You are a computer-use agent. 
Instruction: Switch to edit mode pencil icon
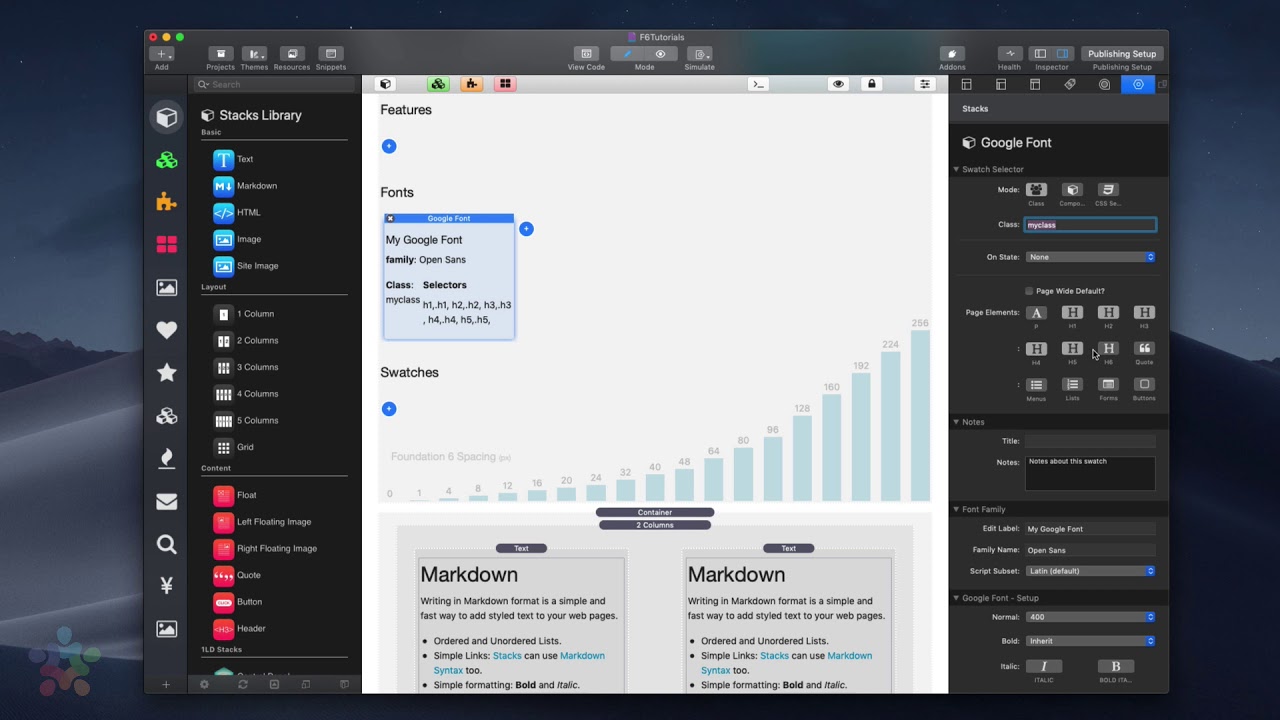coord(628,54)
